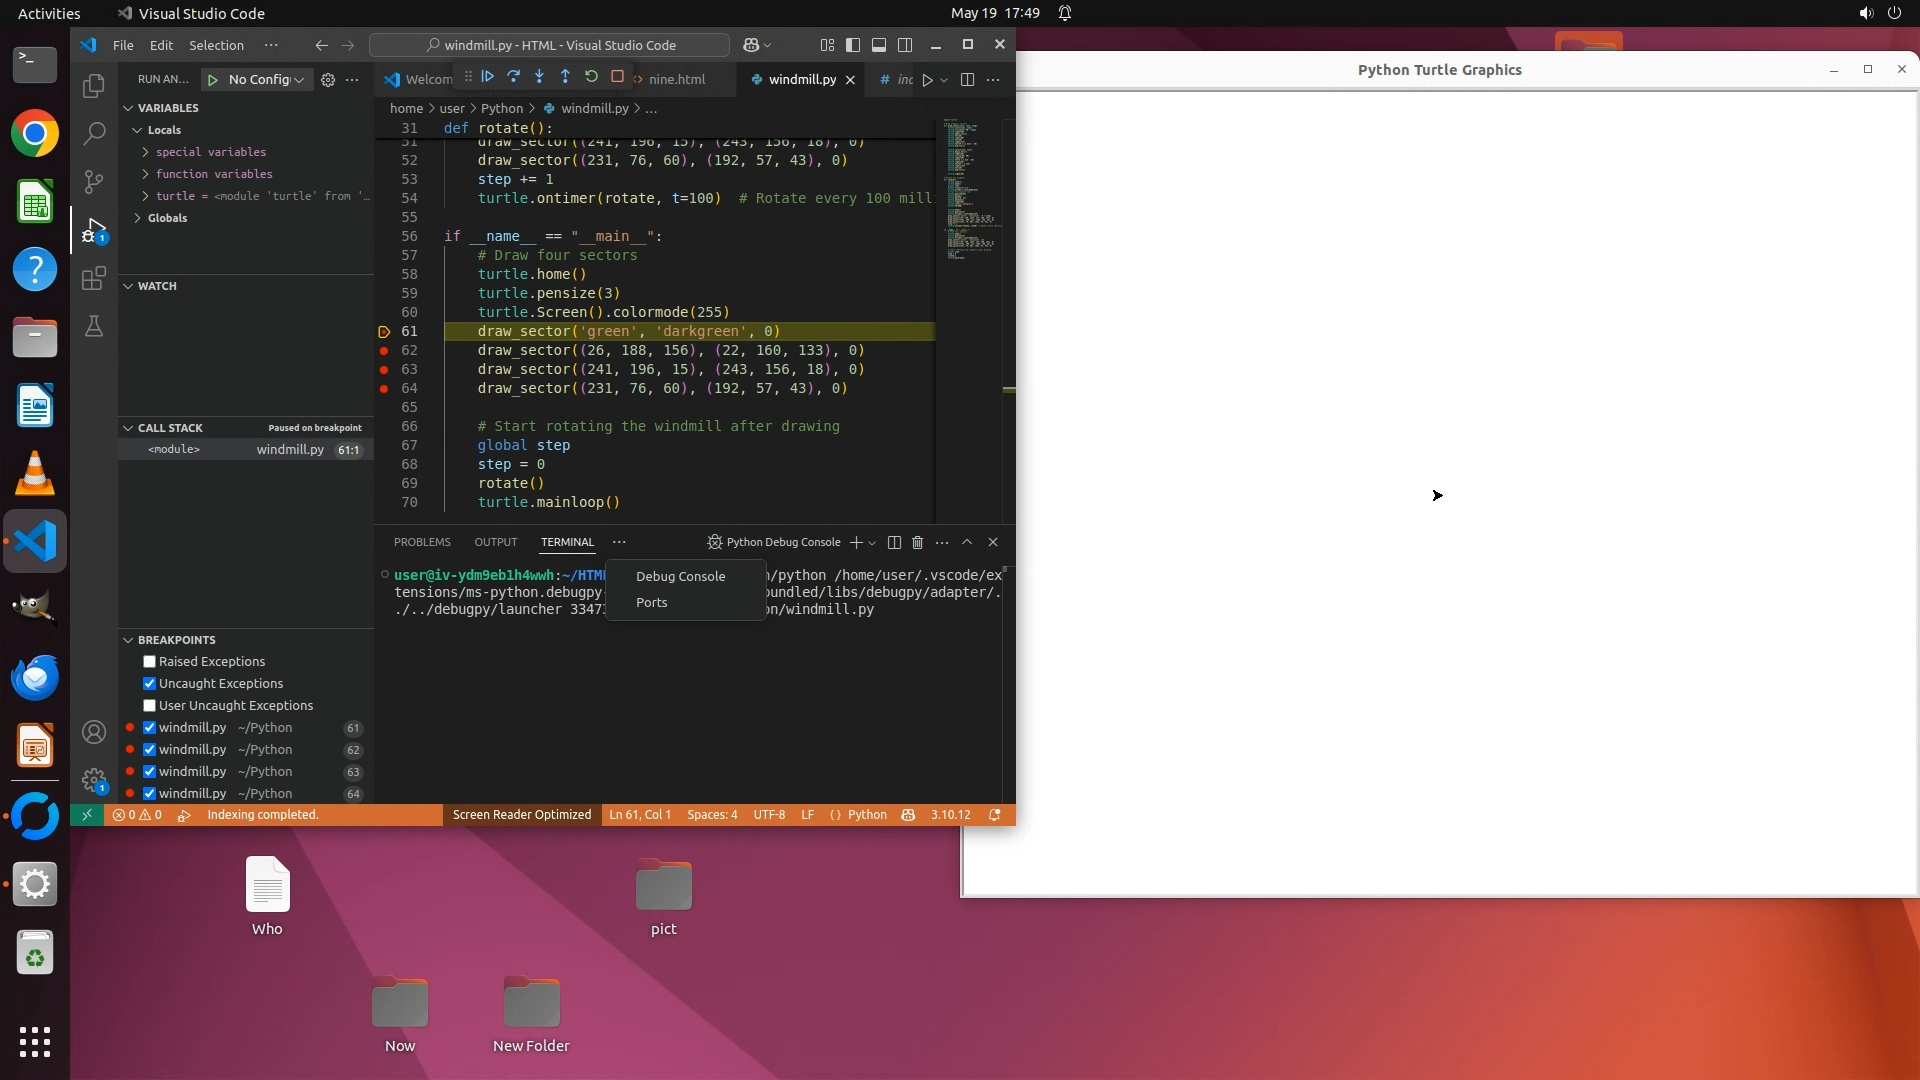Open the PROBLEMS panel tab
The width and height of the screenshot is (1920, 1080).
[x=422, y=542]
